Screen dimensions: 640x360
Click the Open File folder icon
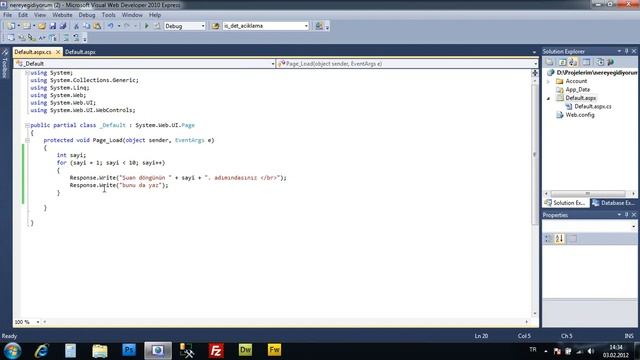click(42, 26)
